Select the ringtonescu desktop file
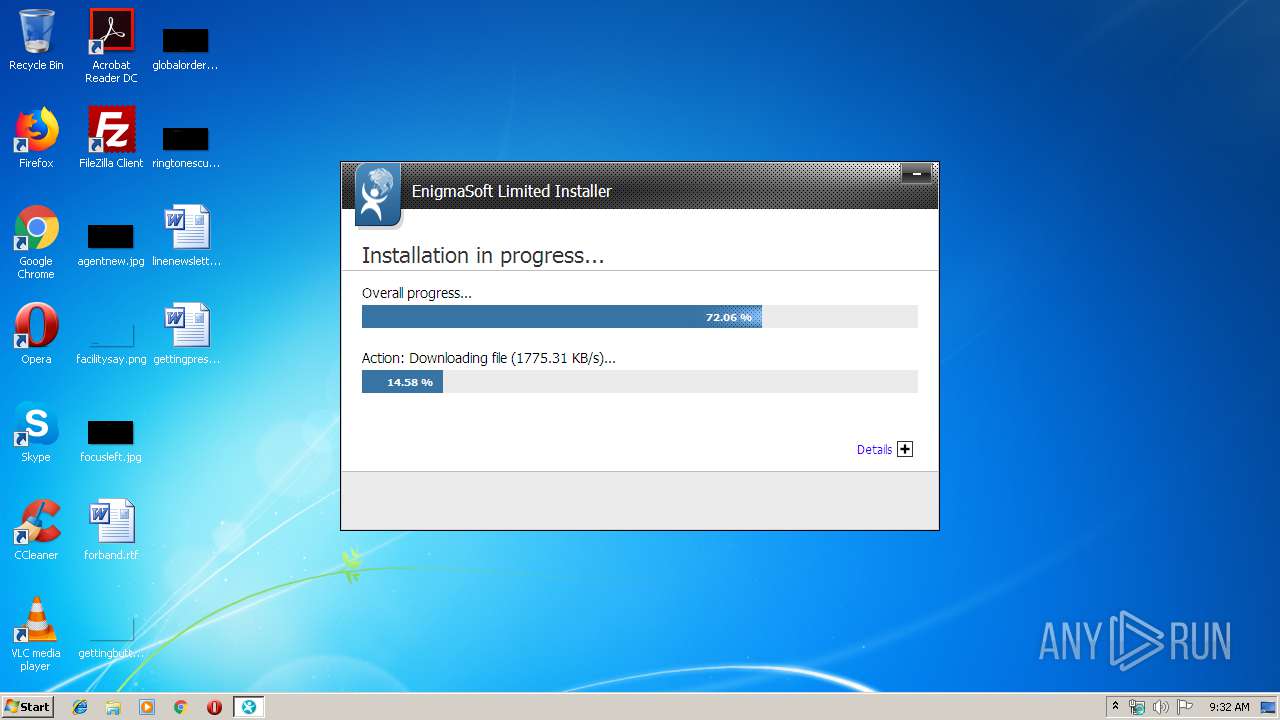This screenshot has width=1280, height=720. coord(185,145)
